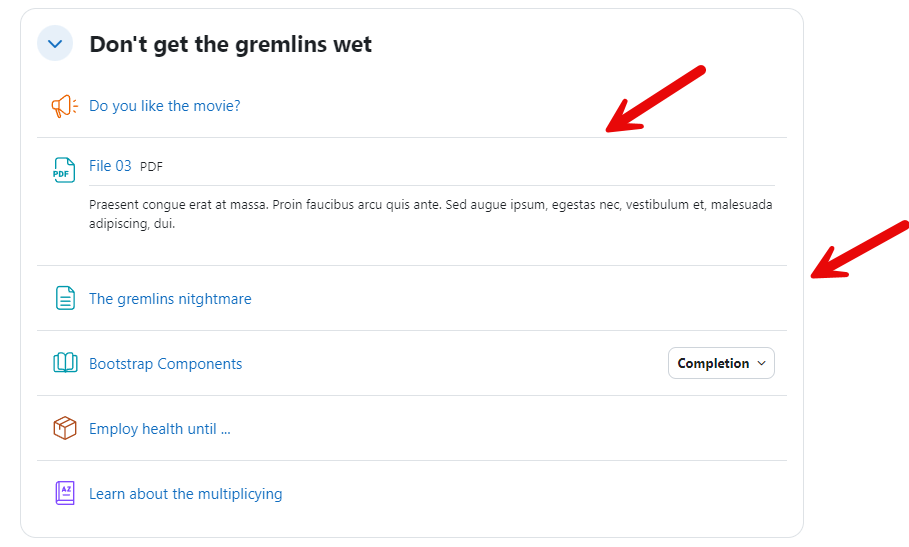Viewport: 909px width, 547px height.
Task: Open "Do you like the movie?" forum
Action: point(164,106)
